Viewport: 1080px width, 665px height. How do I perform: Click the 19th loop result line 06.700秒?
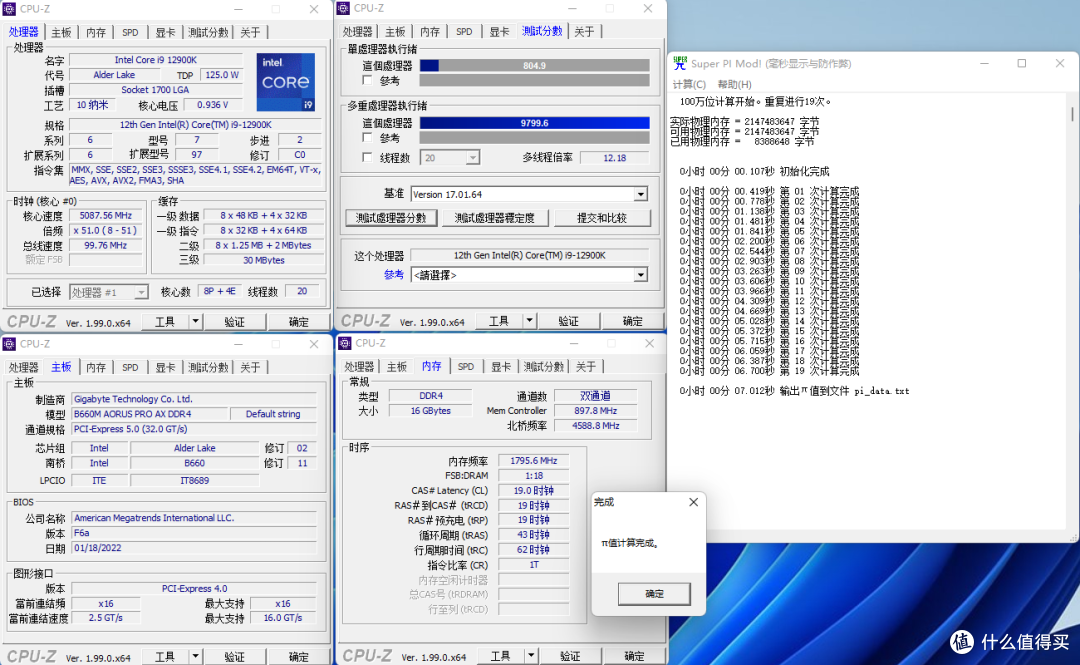click(x=769, y=371)
